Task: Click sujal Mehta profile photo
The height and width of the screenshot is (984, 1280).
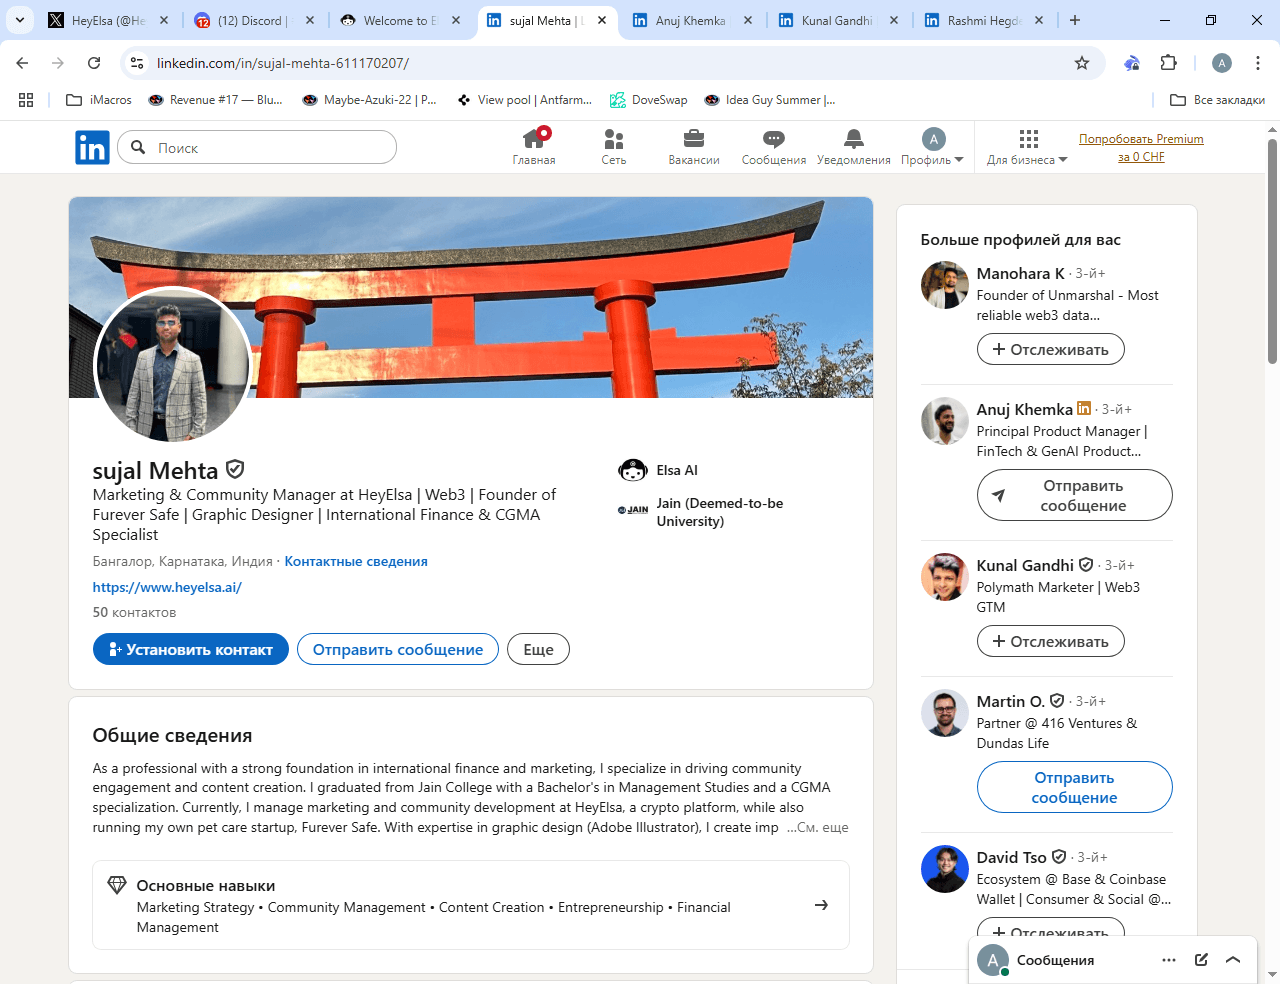Action: coord(172,365)
